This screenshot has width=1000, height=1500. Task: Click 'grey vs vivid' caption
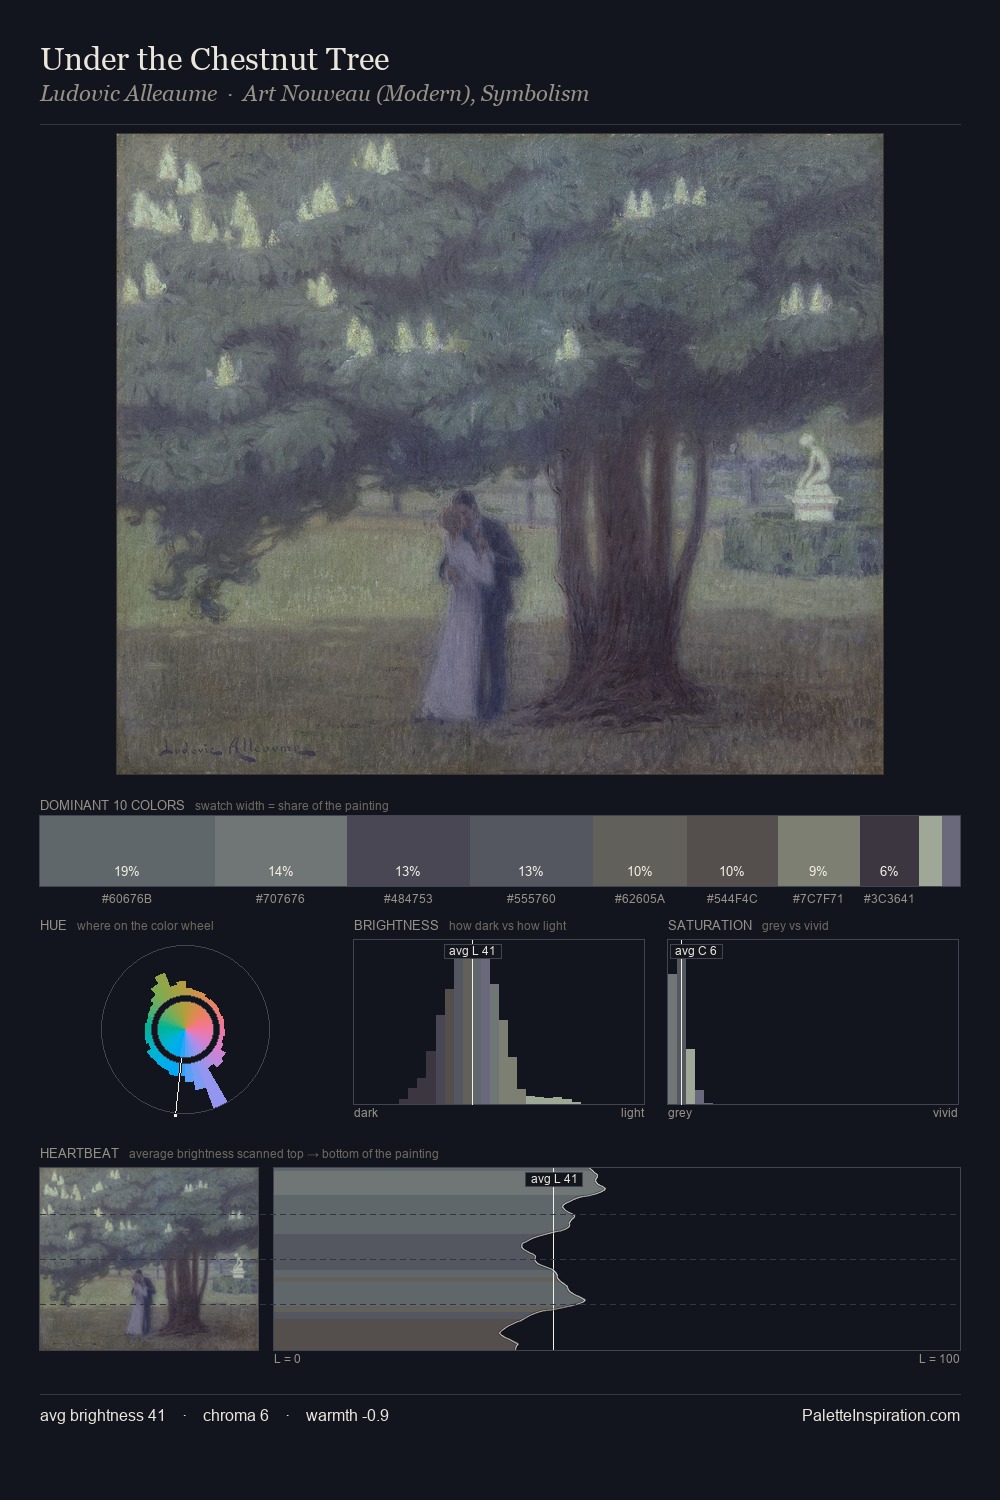[795, 926]
